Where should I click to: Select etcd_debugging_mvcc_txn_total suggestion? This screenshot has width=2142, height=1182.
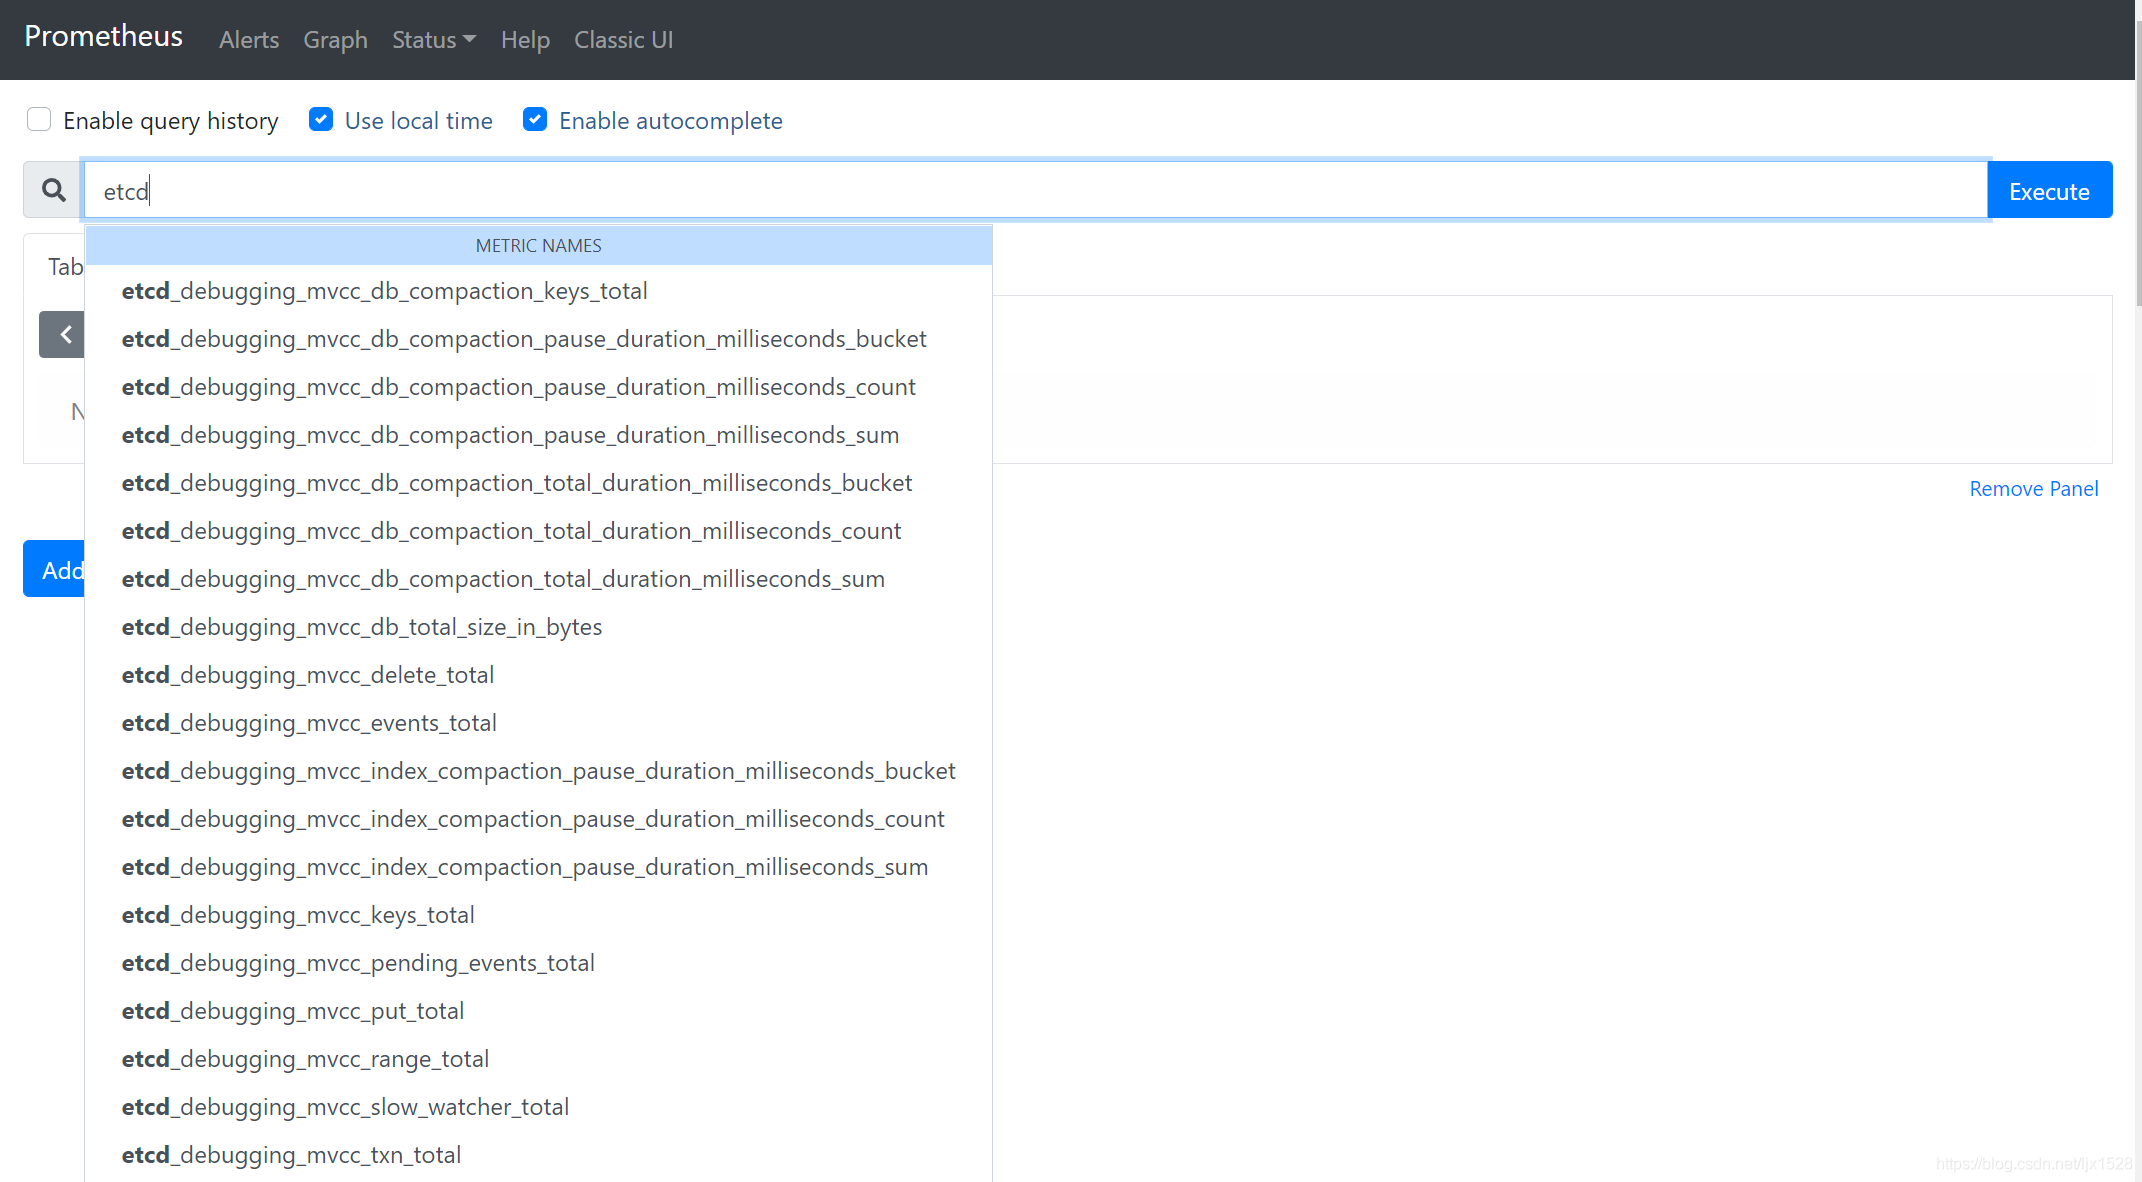click(x=539, y=1155)
